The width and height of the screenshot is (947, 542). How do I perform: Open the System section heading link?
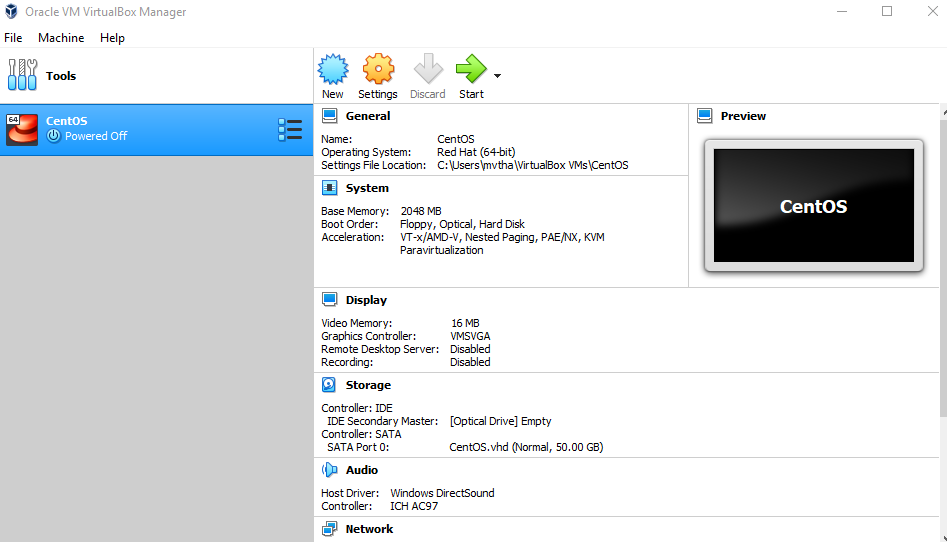click(x=367, y=189)
